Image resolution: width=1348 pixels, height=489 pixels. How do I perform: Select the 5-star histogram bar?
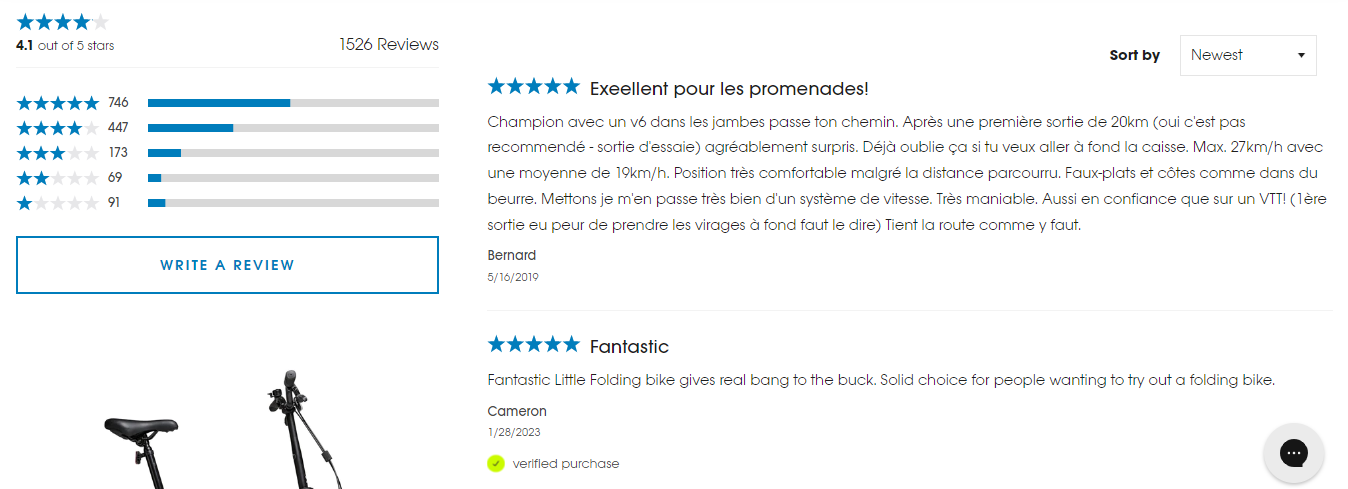[x=293, y=103]
